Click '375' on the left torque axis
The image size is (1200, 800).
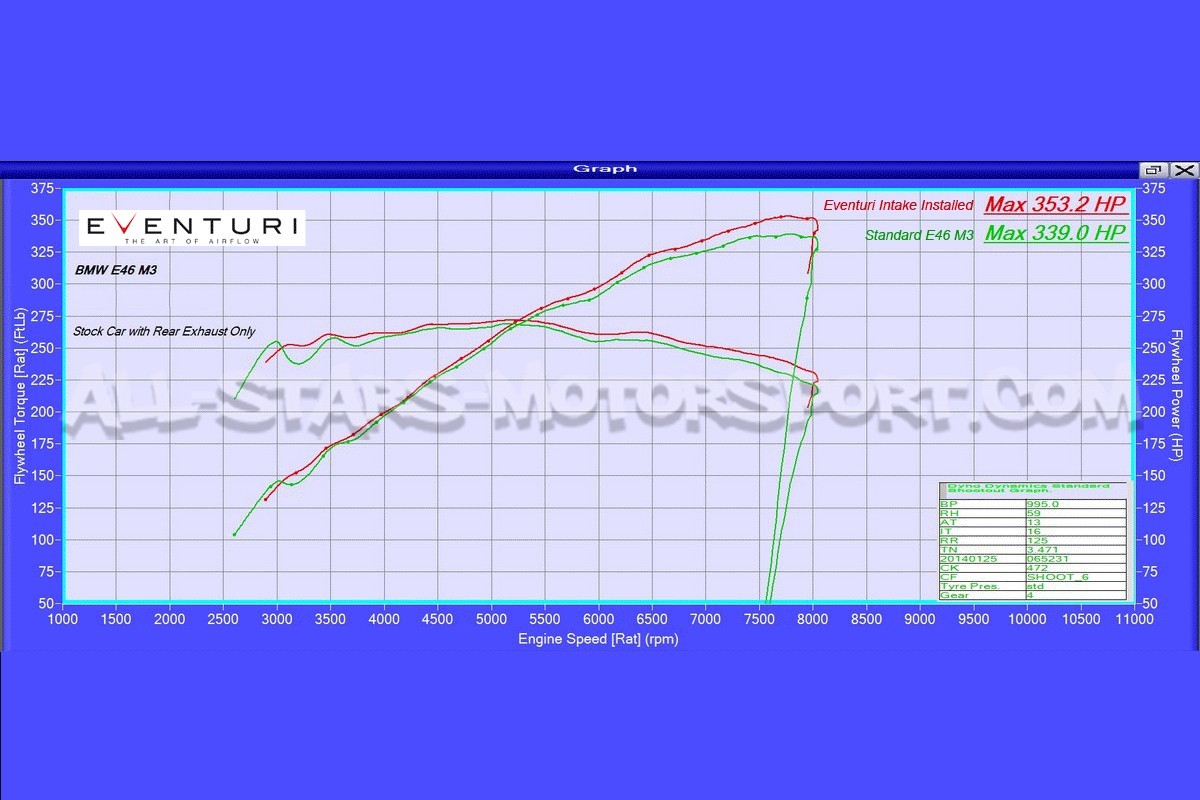click(42, 188)
